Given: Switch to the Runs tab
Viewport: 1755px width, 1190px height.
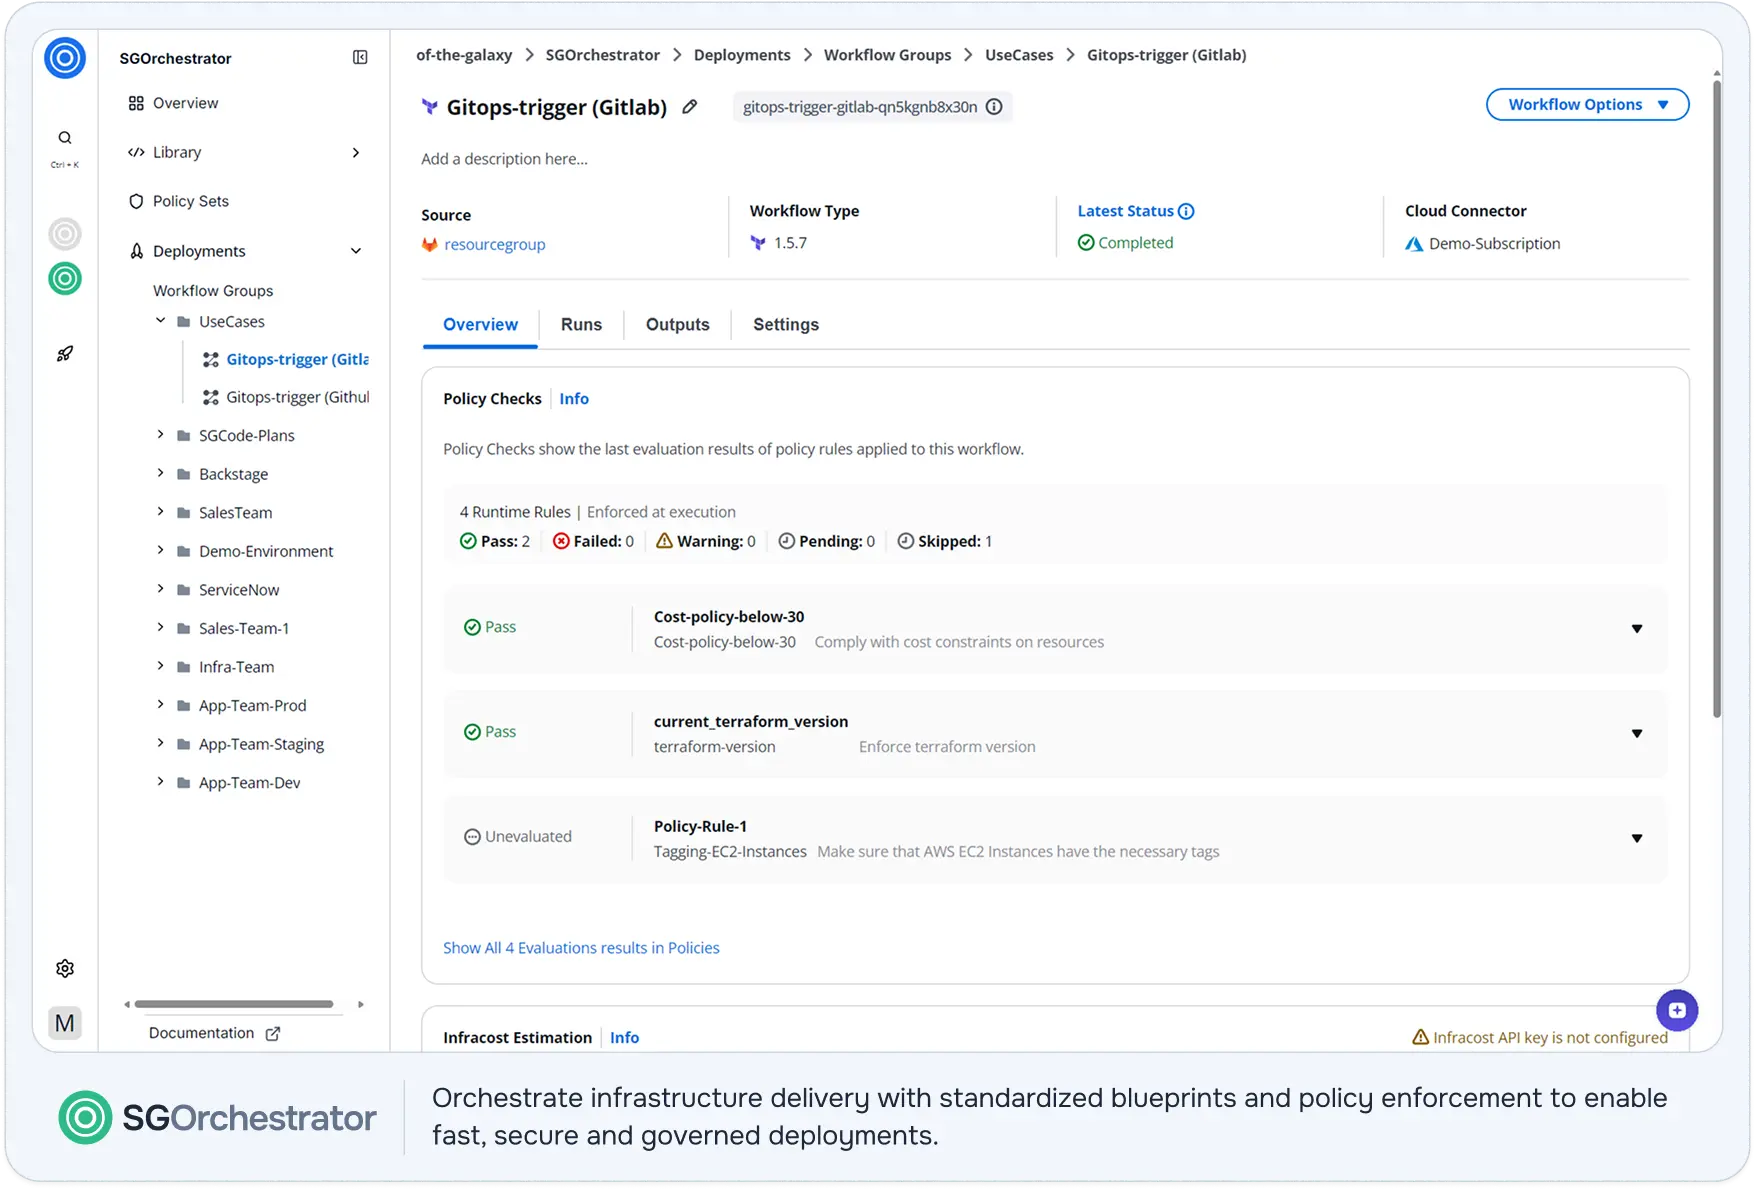Looking at the screenshot, I should 581,325.
